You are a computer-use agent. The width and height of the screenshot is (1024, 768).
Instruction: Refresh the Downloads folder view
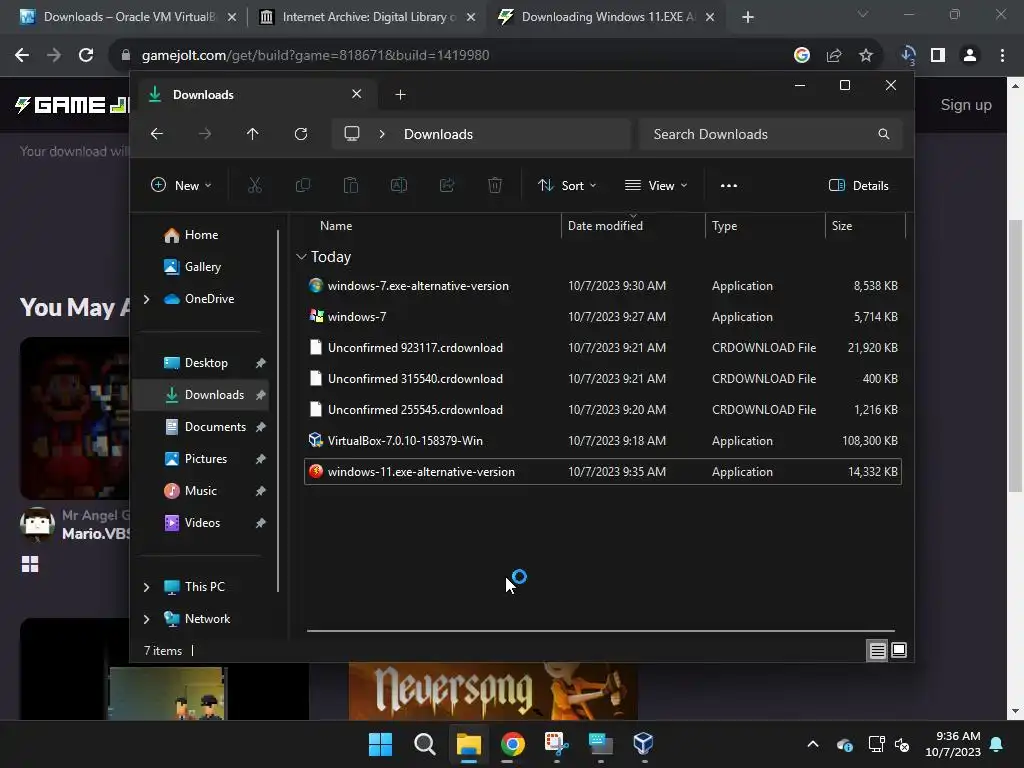click(x=301, y=134)
